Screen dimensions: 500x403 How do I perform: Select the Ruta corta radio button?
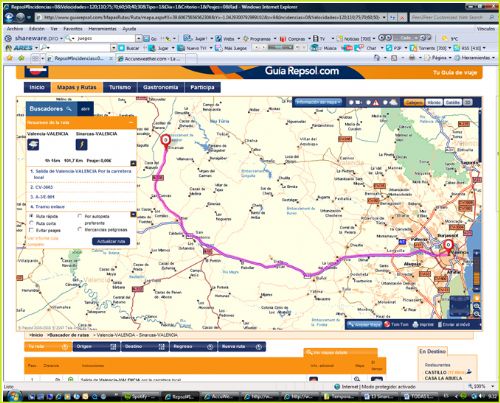tap(32, 223)
